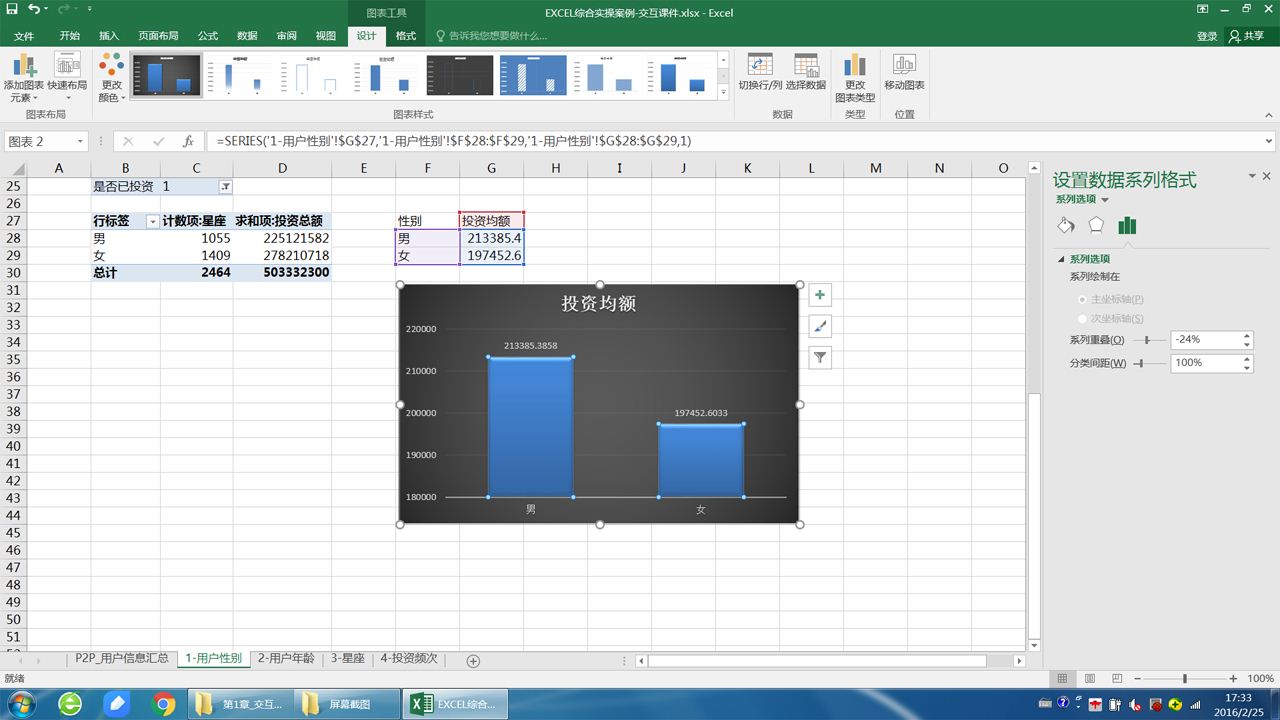Viewport: 1280px width, 720px height.
Task: Open the 是否已投资 filter dropdown
Action: point(225,187)
